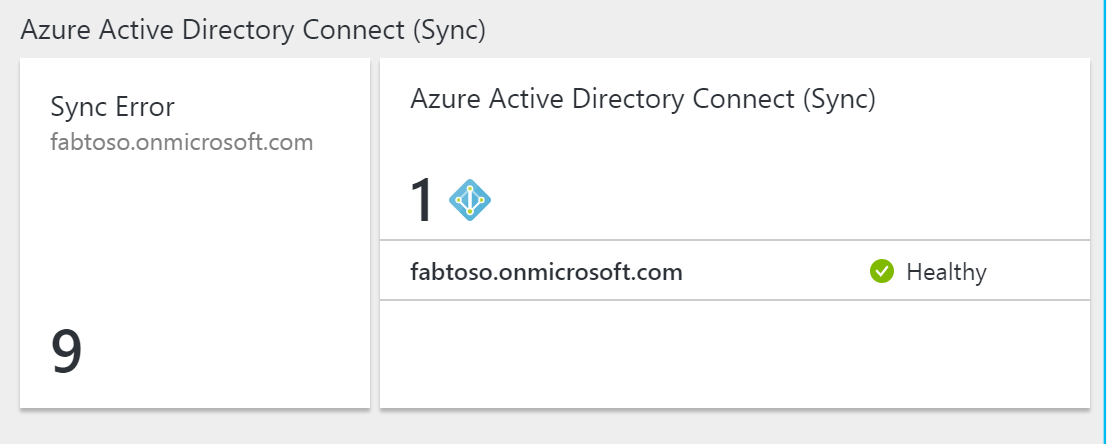This screenshot has width=1107, height=444.
Task: Click the gap between the two tiles
Action: (375, 232)
